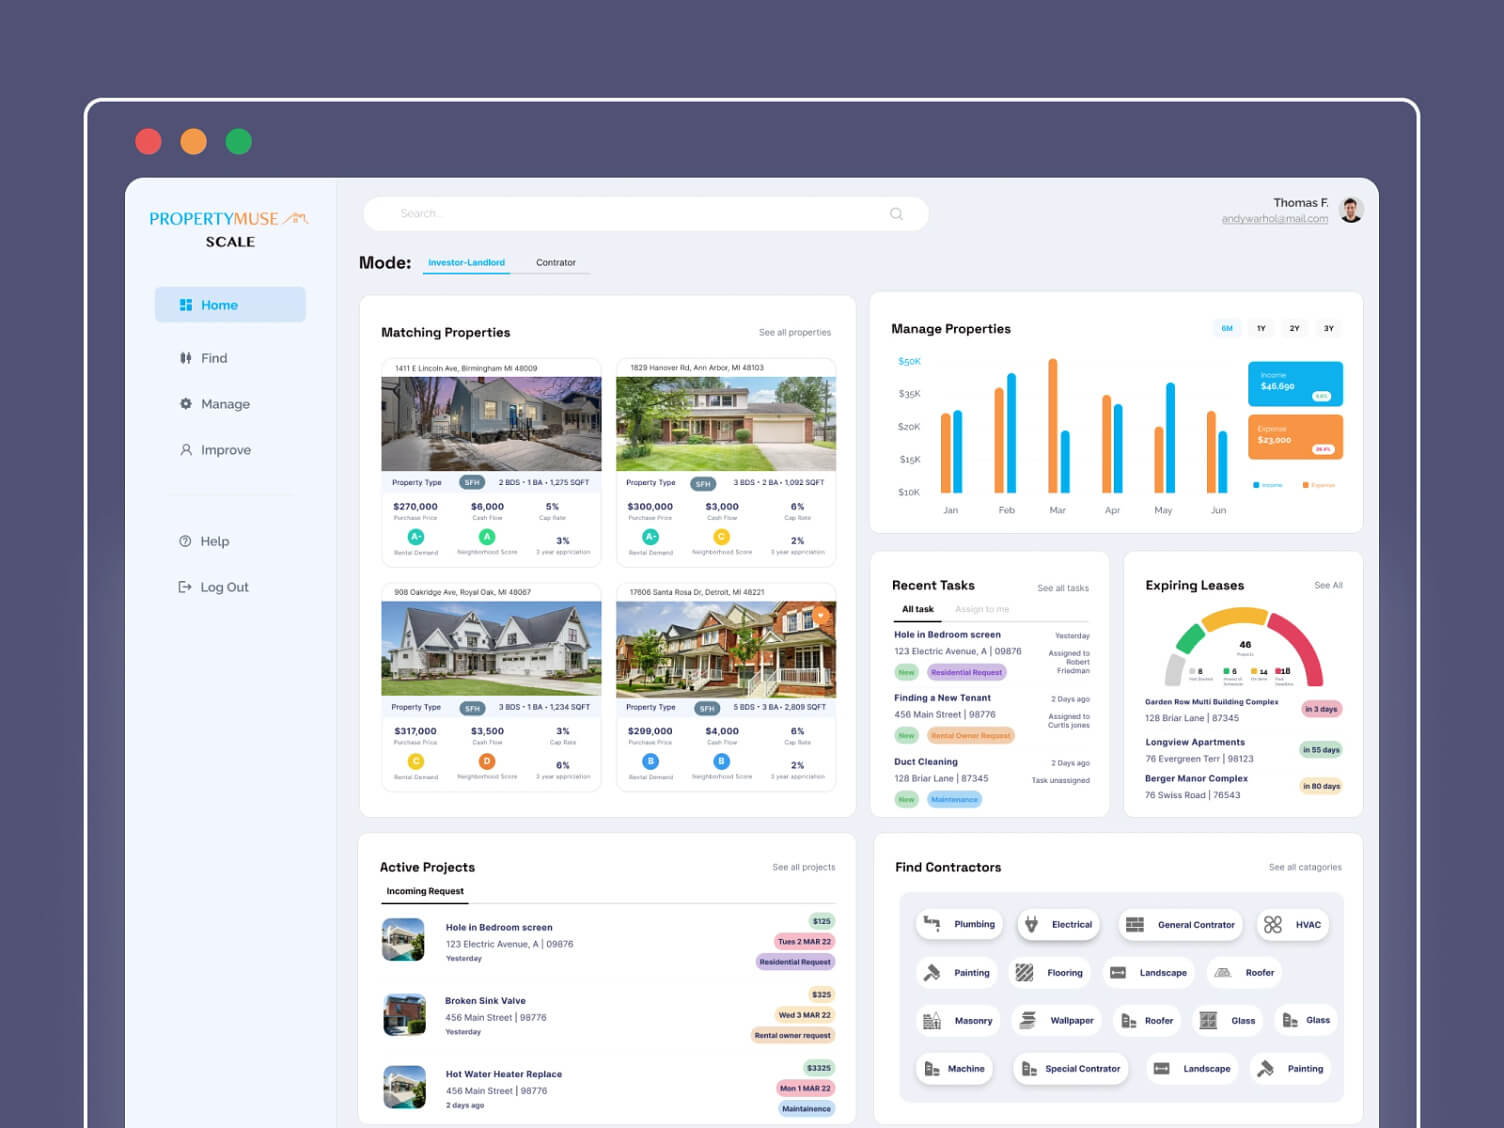1504x1128 pixels.
Task: Click neighborhood score D badge on Oakridge Ave
Action: point(487,762)
